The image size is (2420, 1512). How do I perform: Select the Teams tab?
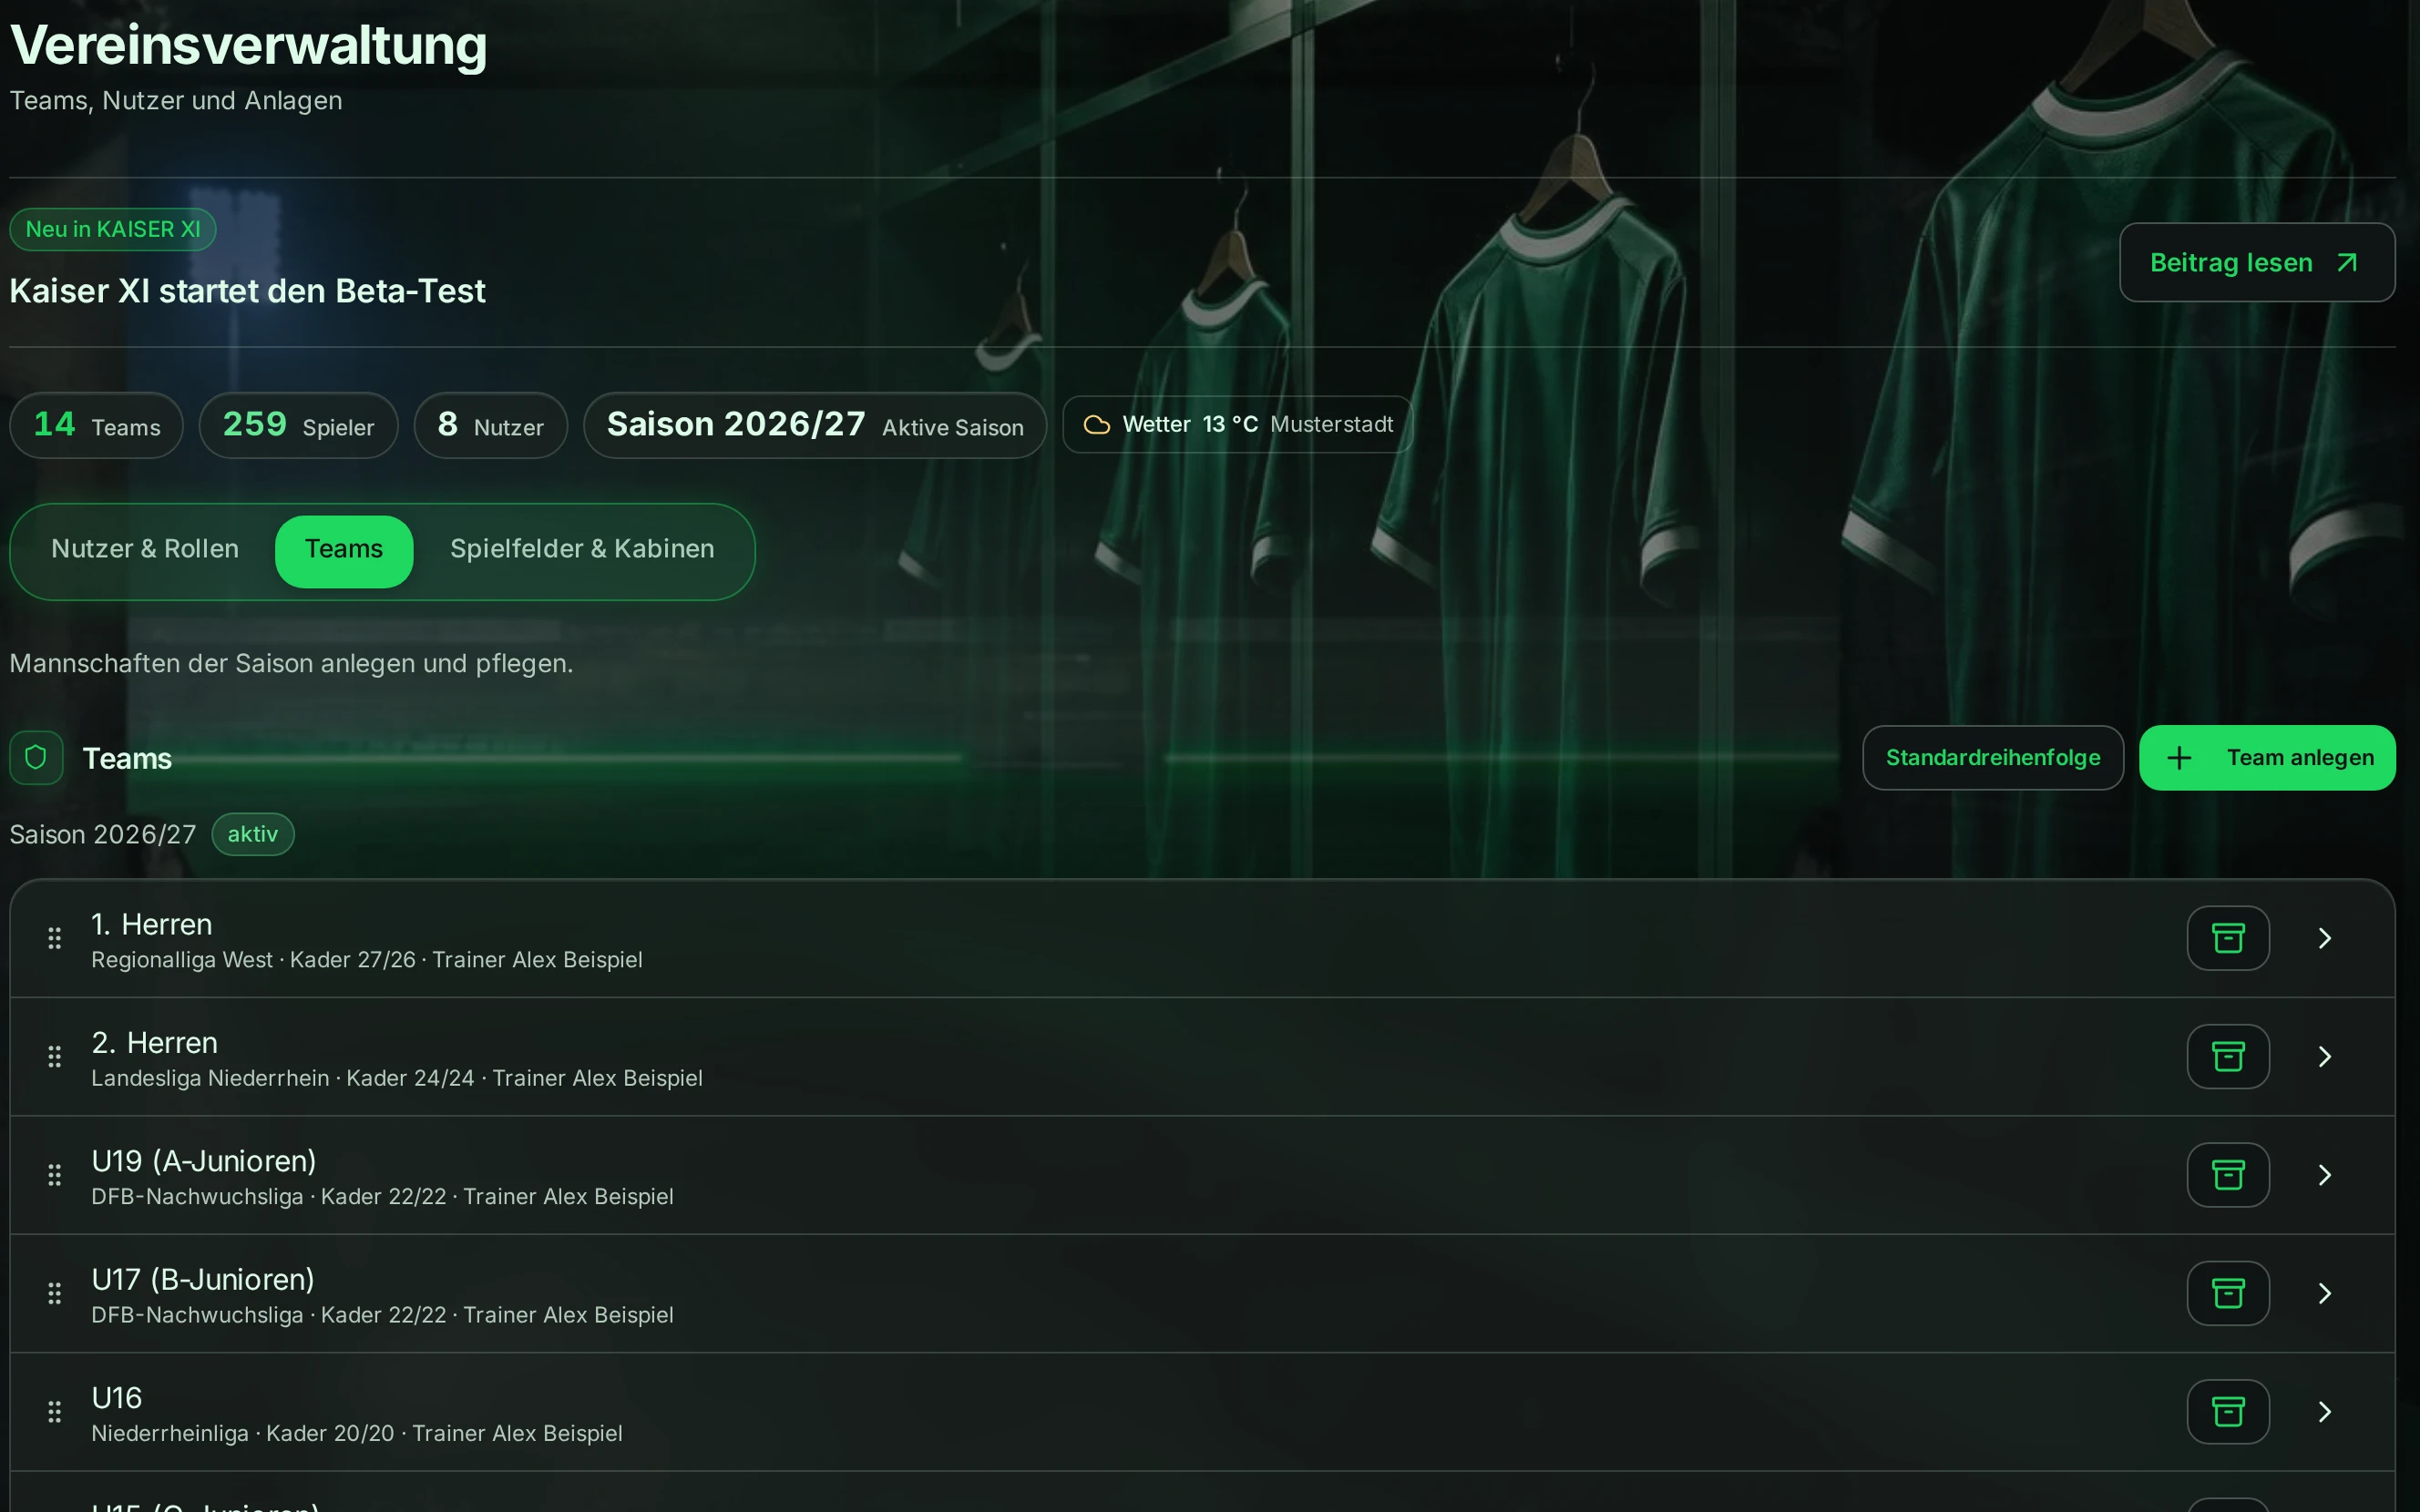click(344, 551)
